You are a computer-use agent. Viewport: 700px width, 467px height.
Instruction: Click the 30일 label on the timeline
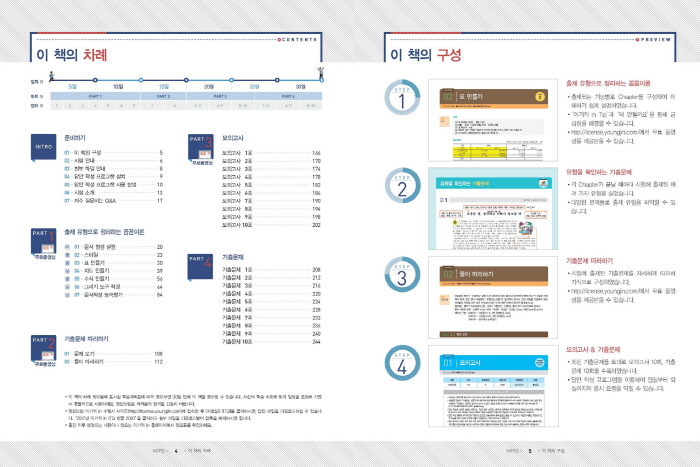click(300, 87)
